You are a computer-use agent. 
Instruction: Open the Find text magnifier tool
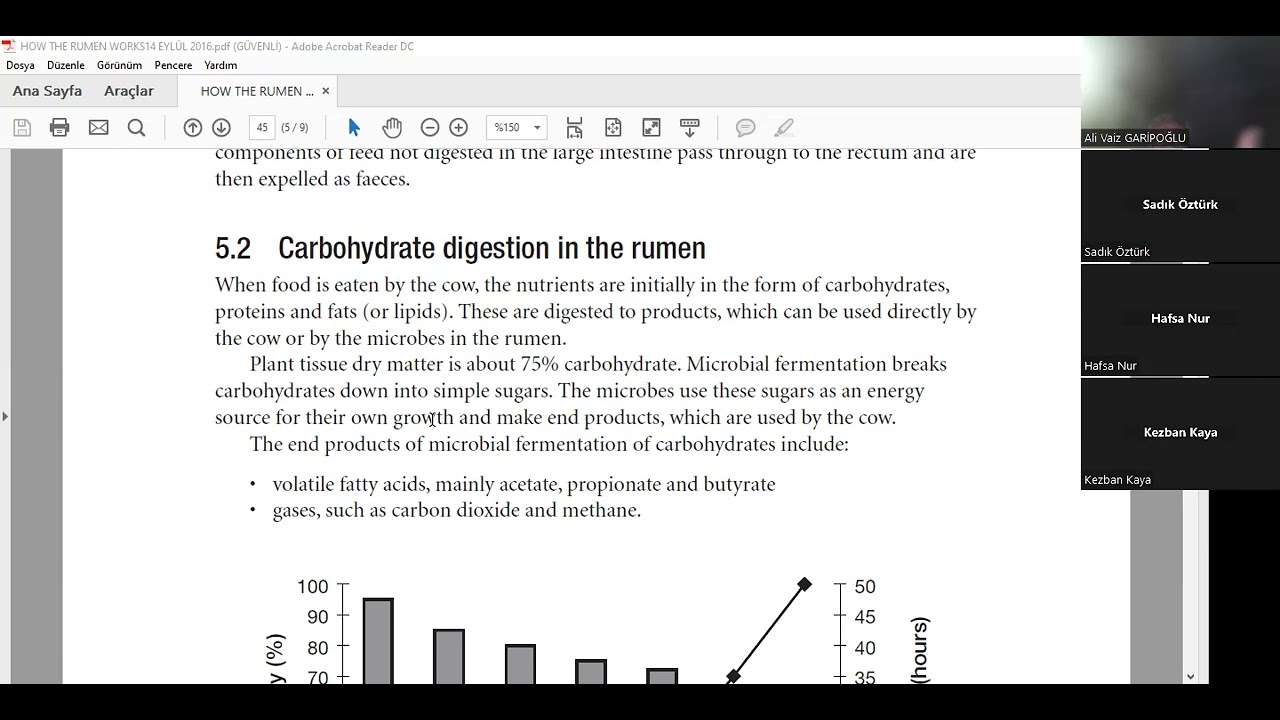pyautogui.click(x=137, y=127)
